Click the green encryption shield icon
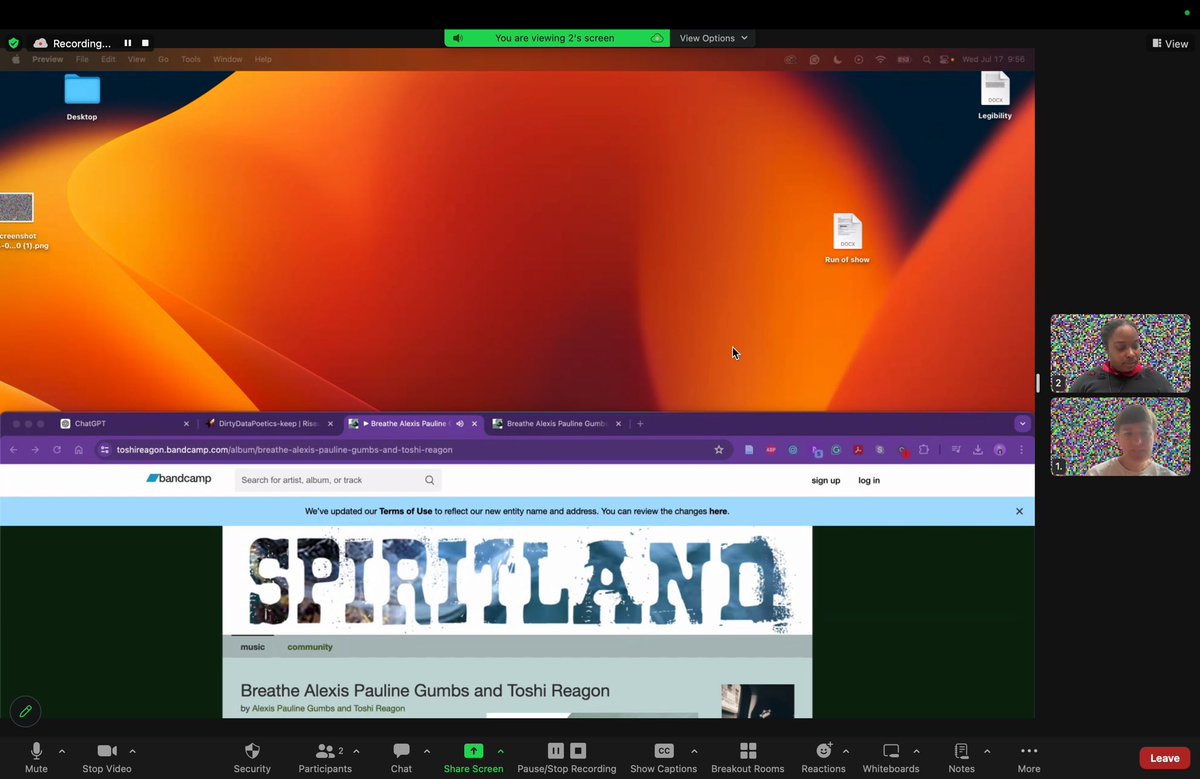1200x779 pixels. pyautogui.click(x=13, y=43)
